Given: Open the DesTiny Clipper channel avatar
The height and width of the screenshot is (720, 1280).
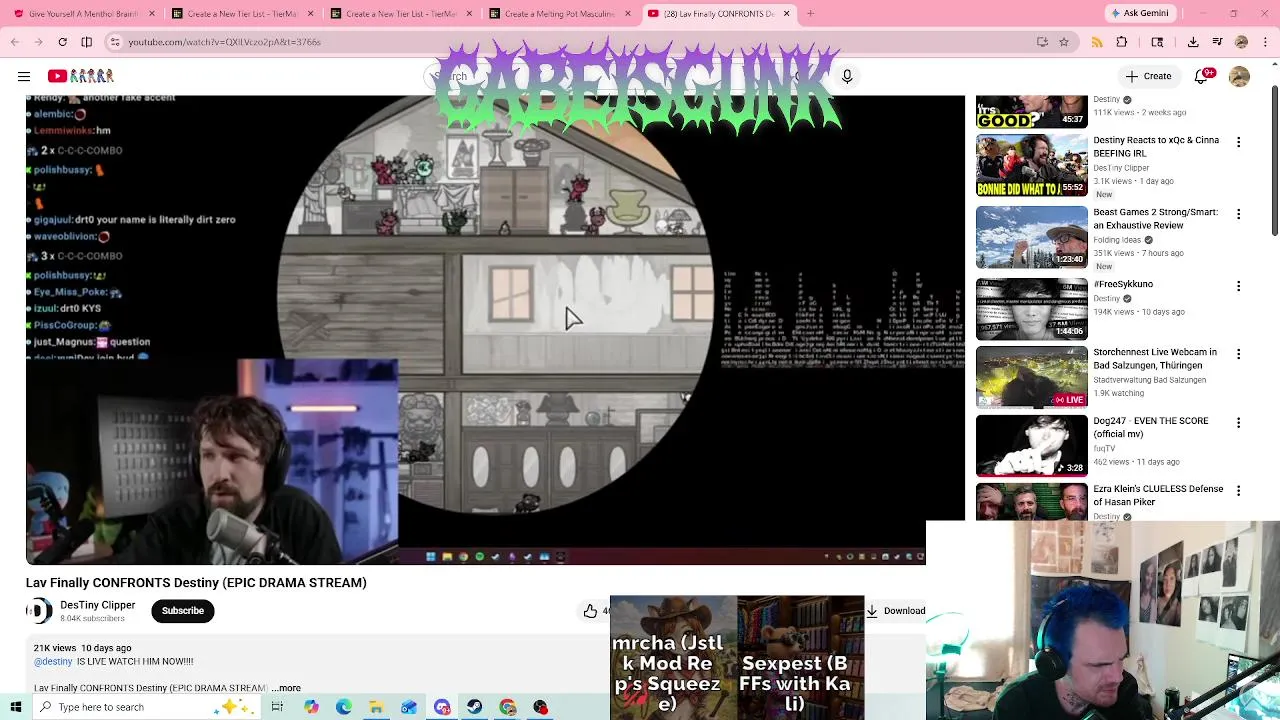Looking at the screenshot, I should (39, 611).
